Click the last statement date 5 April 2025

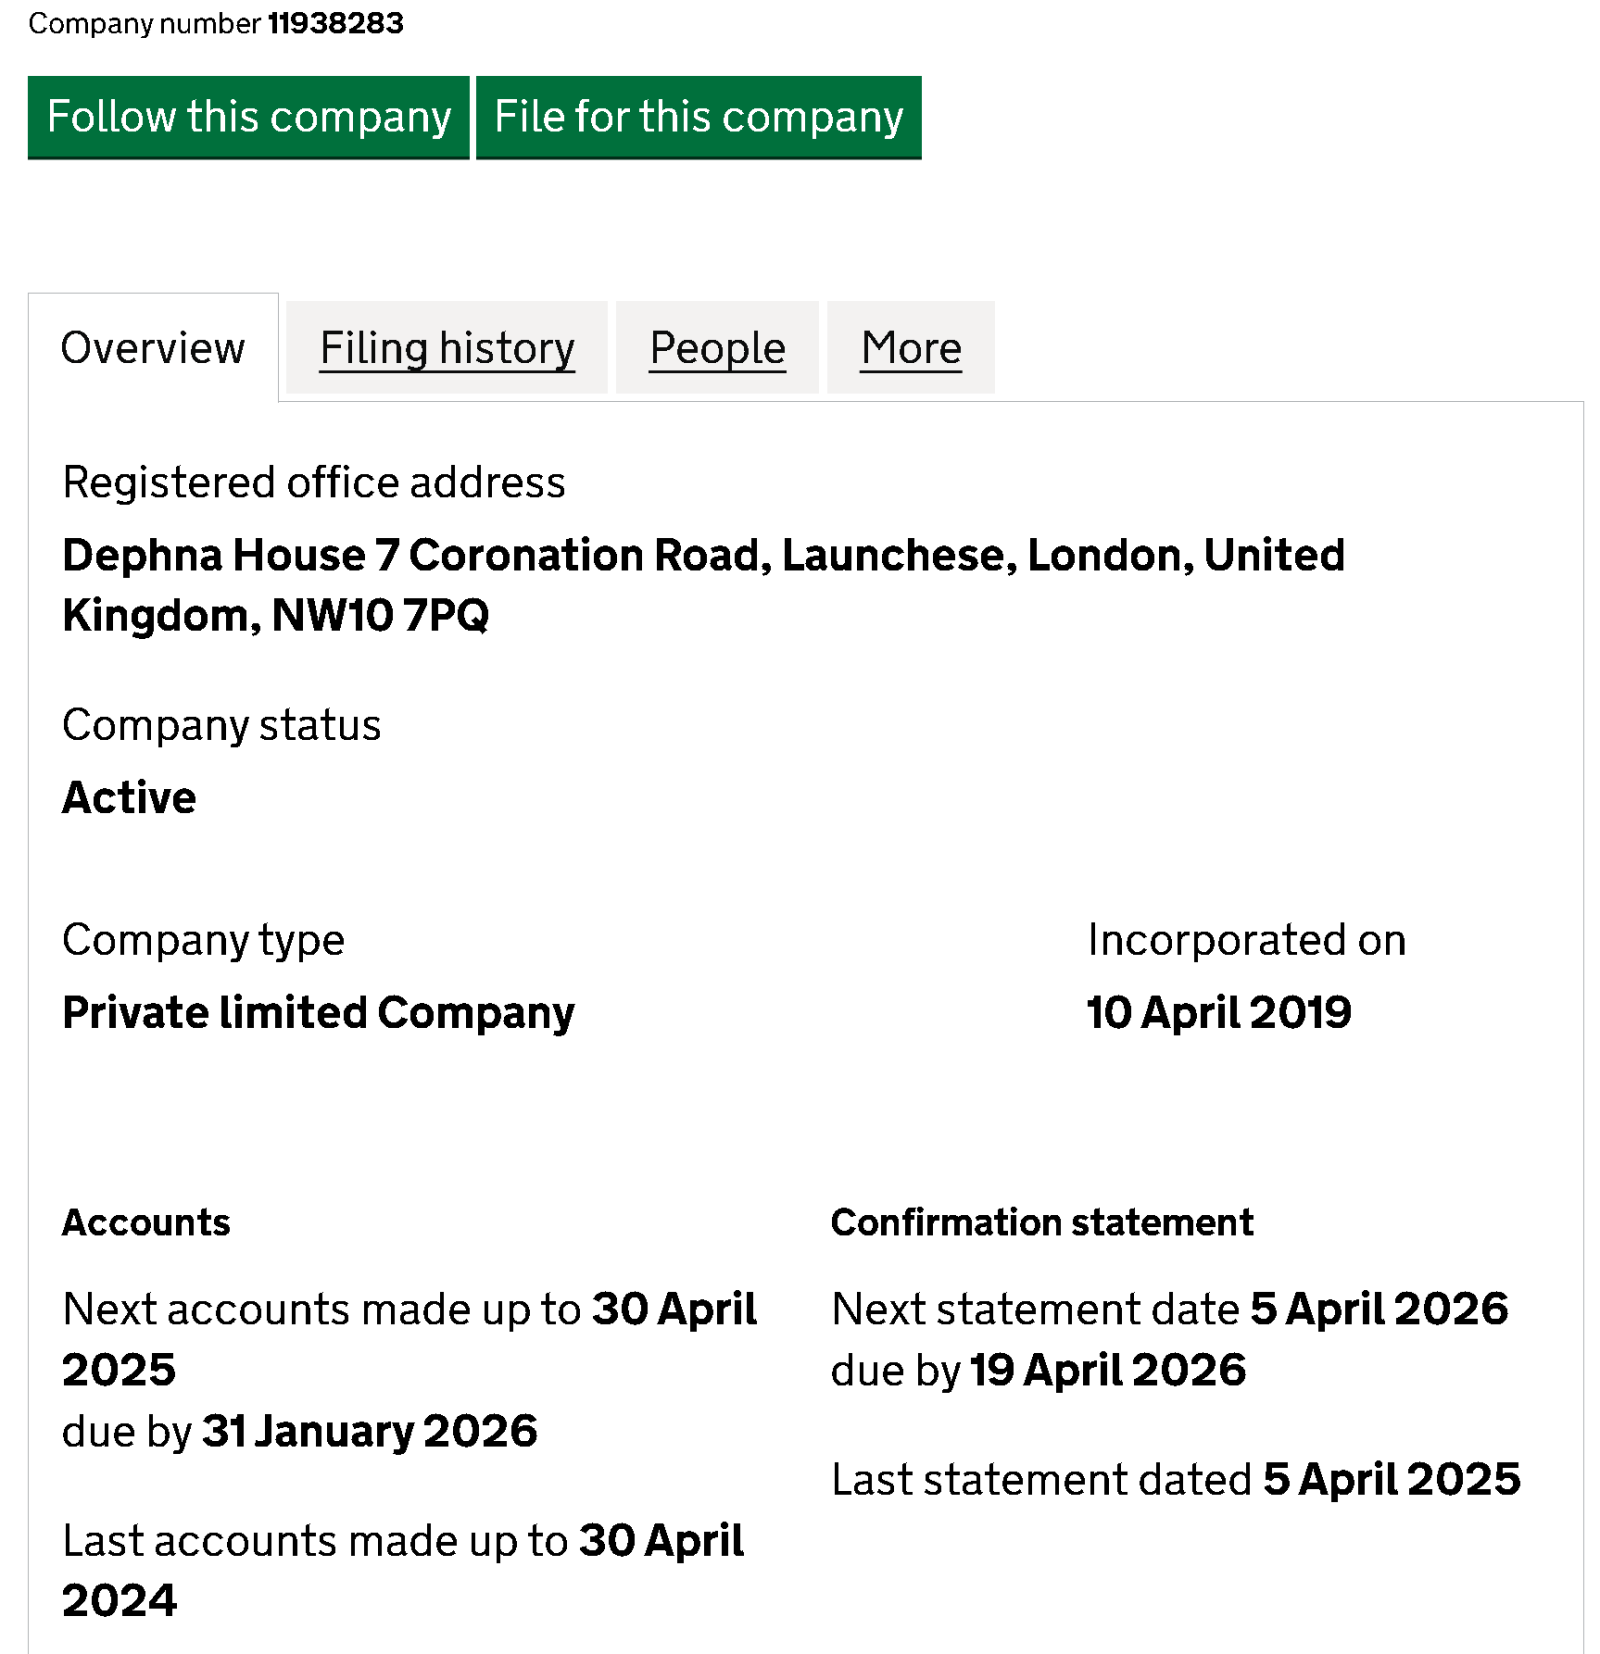(1391, 1480)
